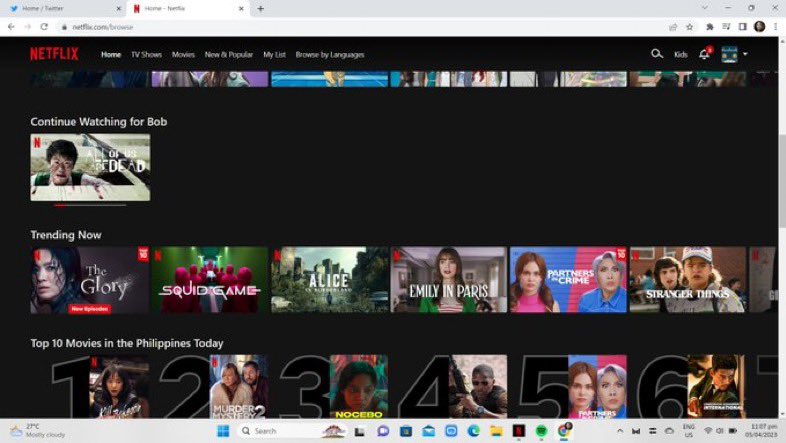
Task: Click the Netflix profile avatar
Action: click(x=729, y=54)
